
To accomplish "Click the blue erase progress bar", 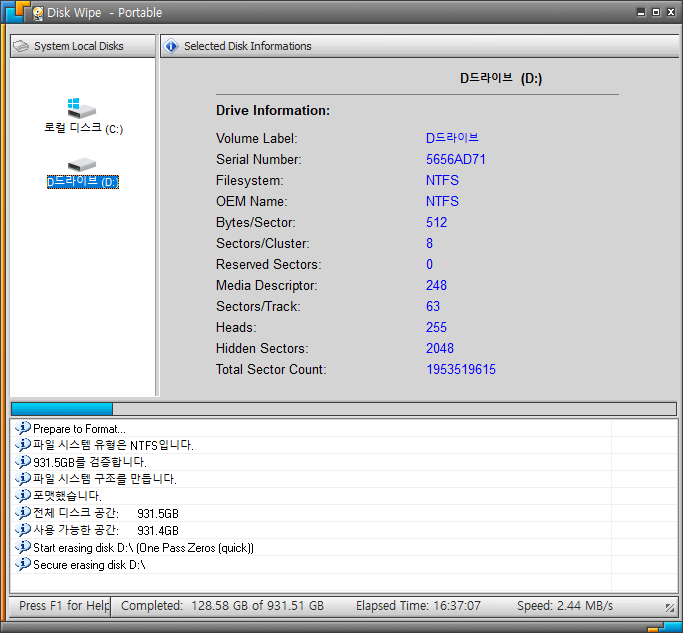I will point(62,409).
